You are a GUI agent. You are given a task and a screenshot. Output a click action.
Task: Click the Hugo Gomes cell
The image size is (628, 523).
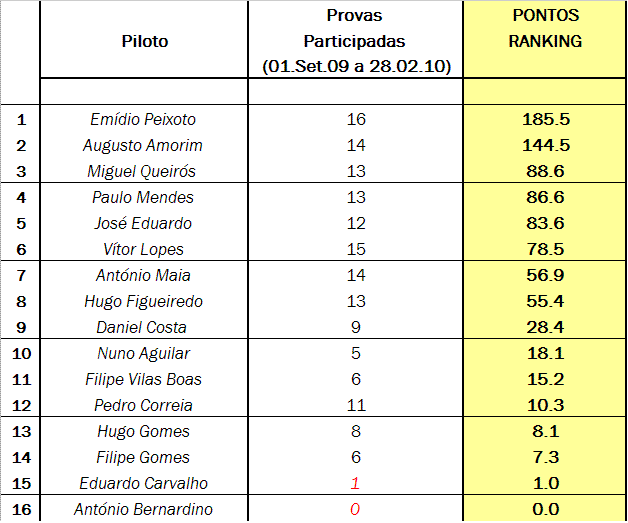click(x=144, y=431)
